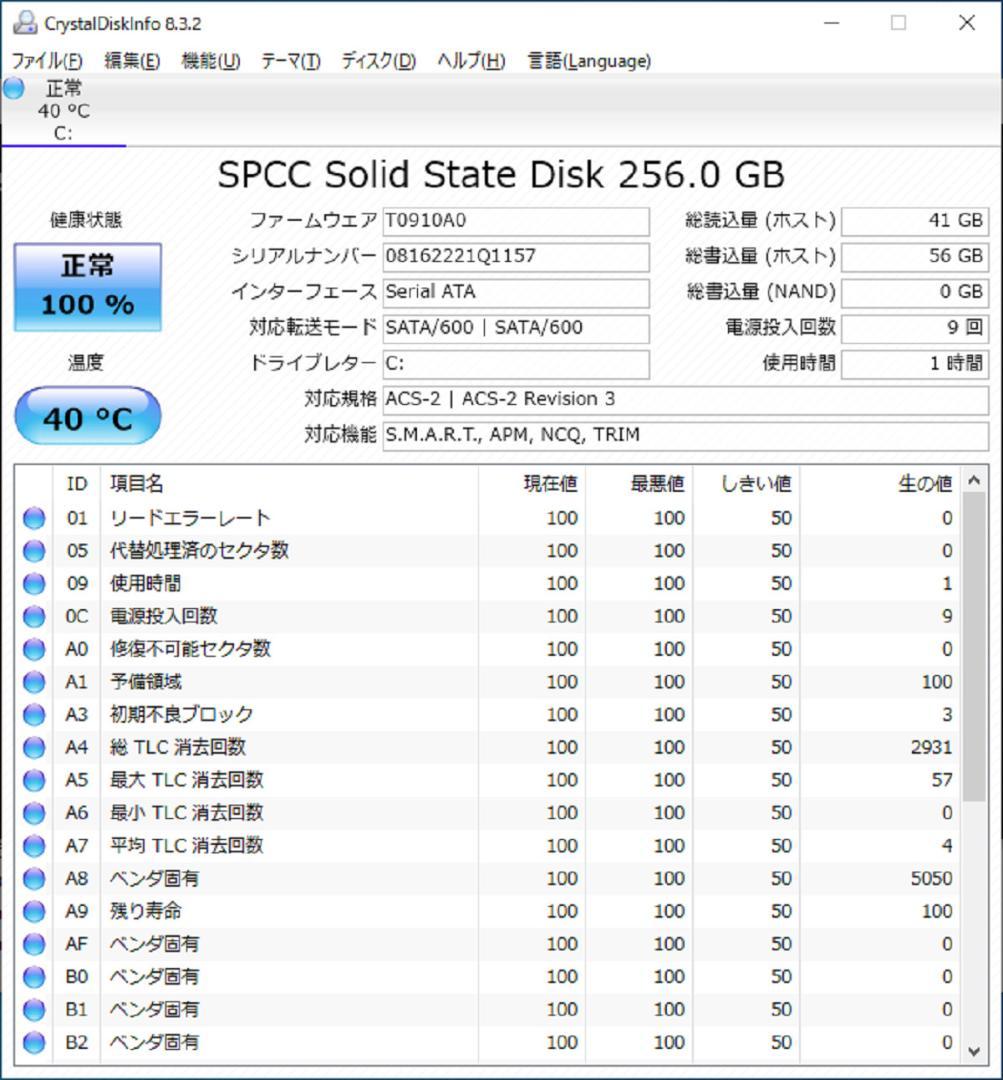The height and width of the screenshot is (1080, 1003).
Task: Click the serial number field 08162221Q1157
Action: (516, 257)
